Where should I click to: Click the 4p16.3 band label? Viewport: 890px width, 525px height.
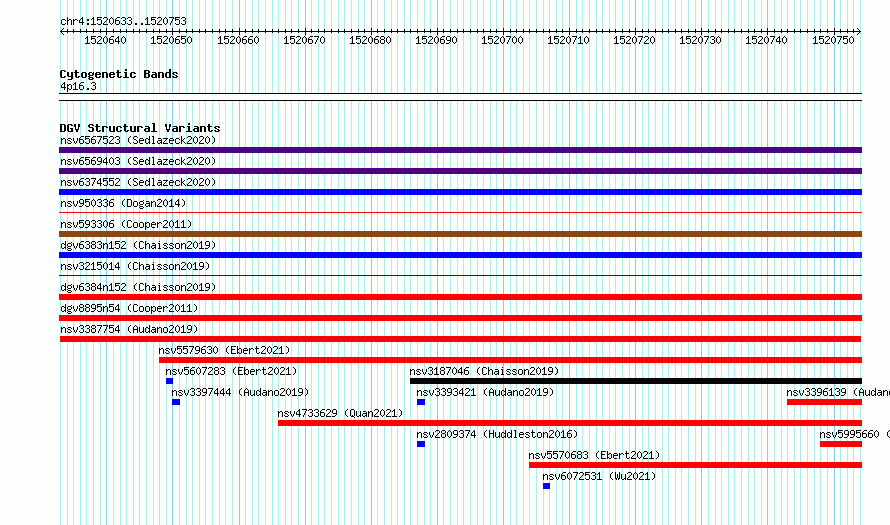tap(78, 86)
